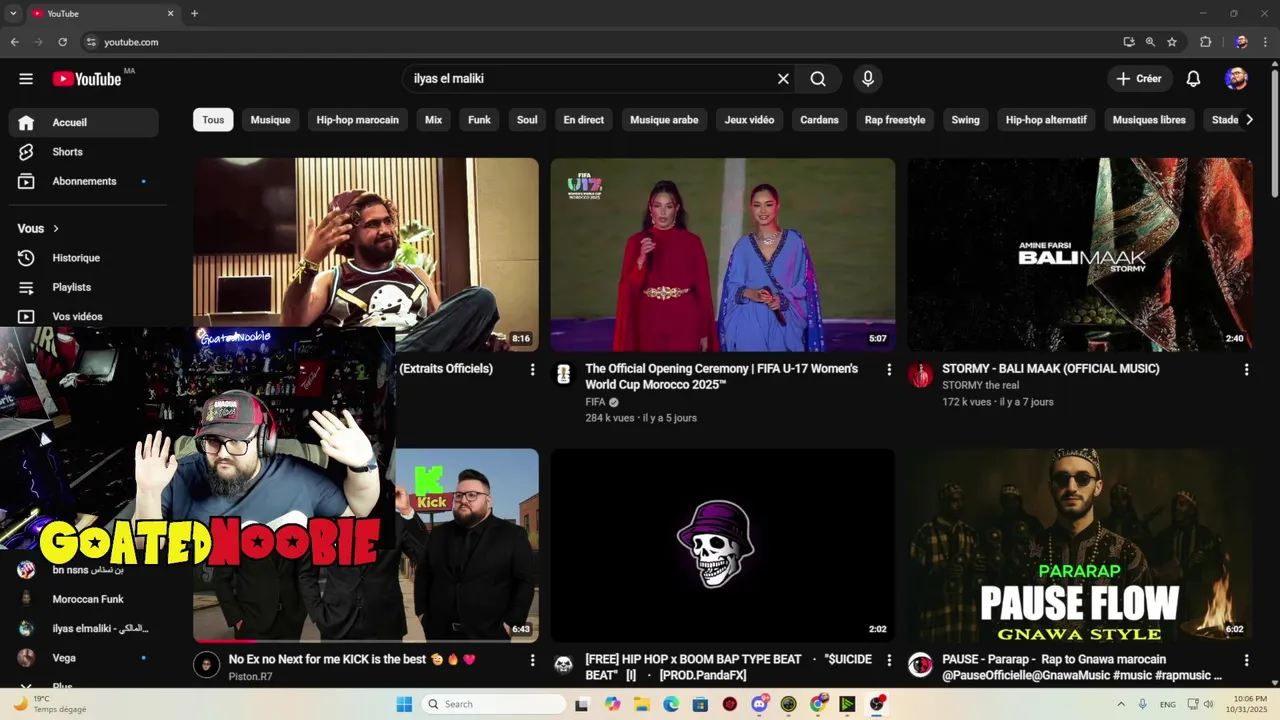Select the Musique filter chip
Image resolution: width=1280 pixels, height=720 pixels.
click(270, 120)
